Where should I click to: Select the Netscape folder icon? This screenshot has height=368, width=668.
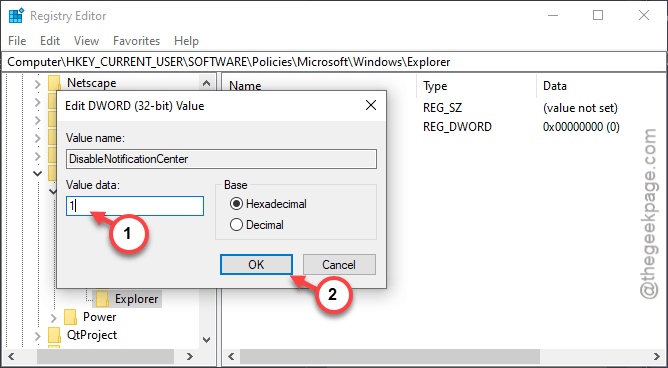coord(54,83)
